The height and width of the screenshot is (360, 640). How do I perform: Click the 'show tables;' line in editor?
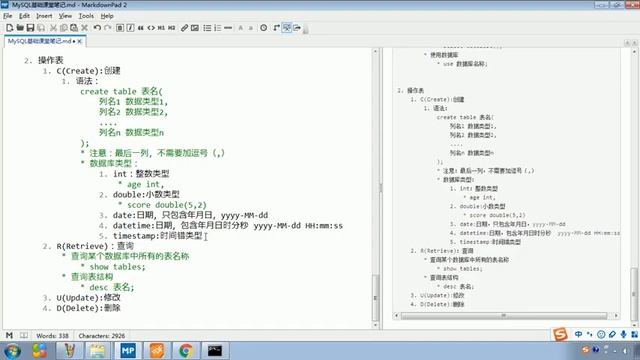click(117, 267)
